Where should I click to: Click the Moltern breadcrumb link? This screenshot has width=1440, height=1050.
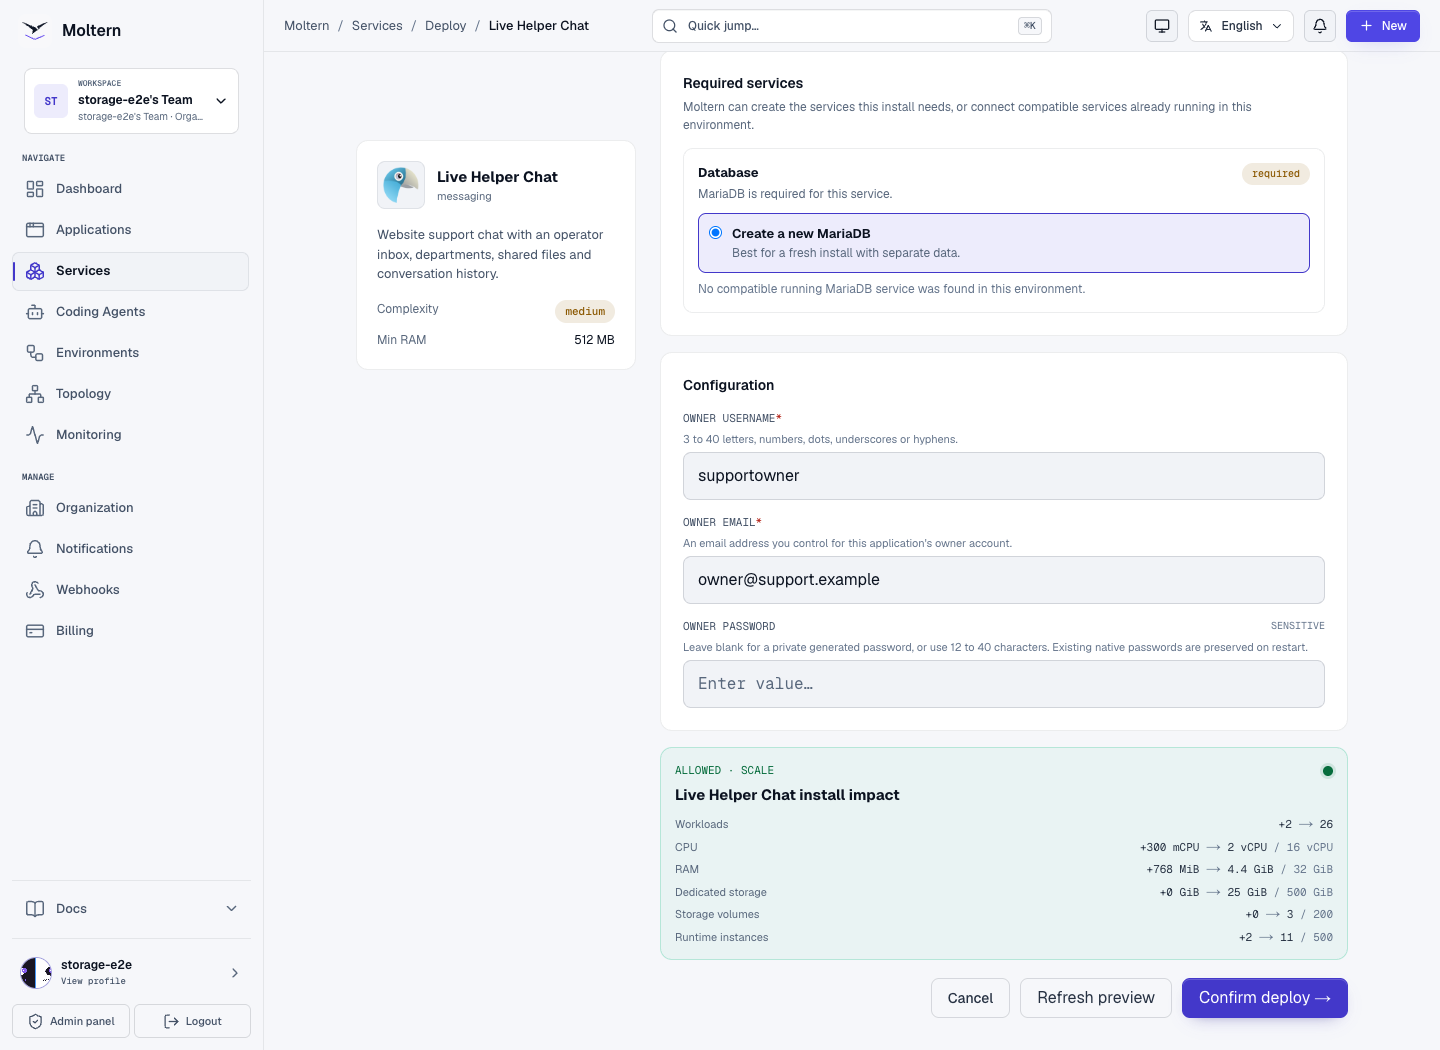pyautogui.click(x=306, y=26)
